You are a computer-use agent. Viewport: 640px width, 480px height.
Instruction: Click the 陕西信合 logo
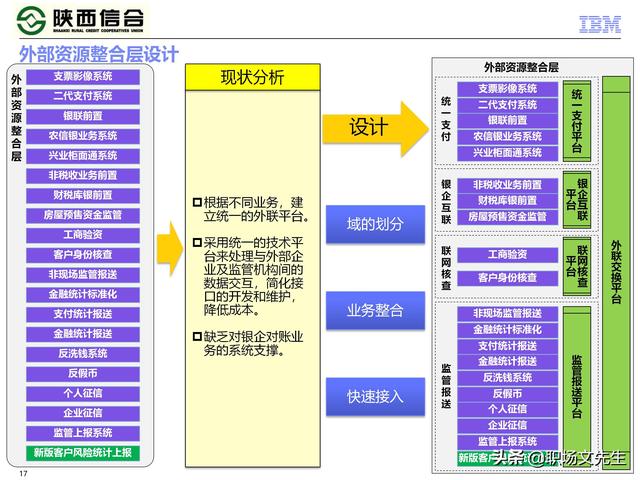click(80, 19)
